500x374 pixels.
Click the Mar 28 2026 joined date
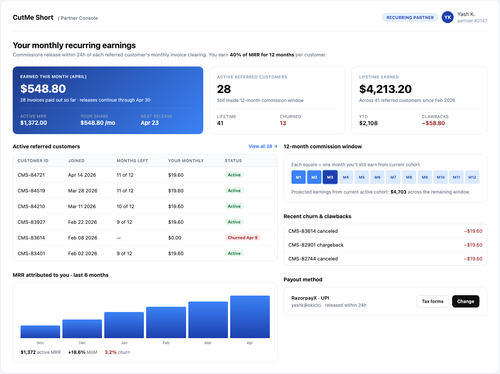[83, 191]
